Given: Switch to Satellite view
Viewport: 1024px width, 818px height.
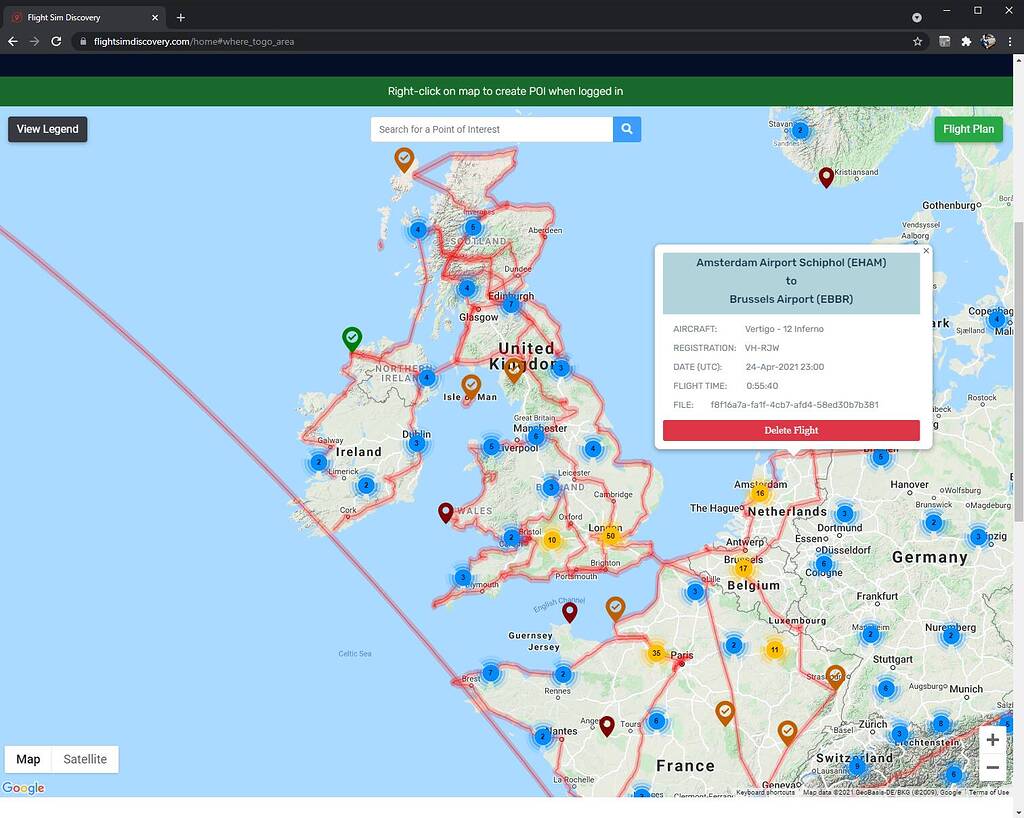Looking at the screenshot, I should pyautogui.click(x=84, y=759).
